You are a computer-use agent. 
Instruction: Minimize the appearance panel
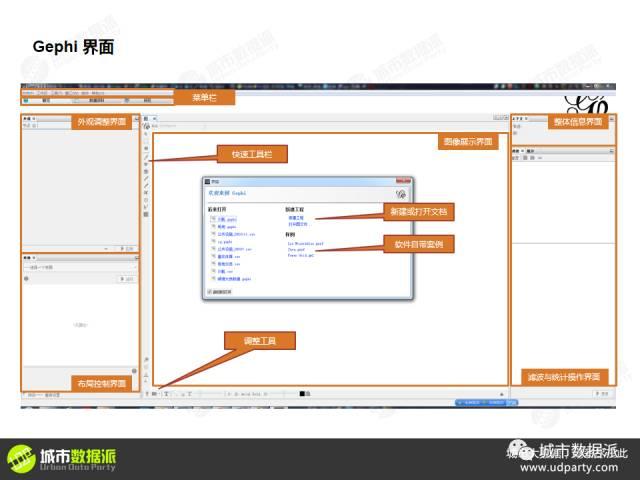[x=136, y=118]
